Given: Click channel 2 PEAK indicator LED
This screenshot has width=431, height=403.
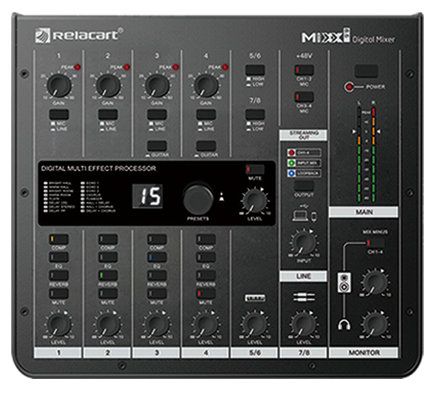Looking at the screenshot, I should click(127, 67).
